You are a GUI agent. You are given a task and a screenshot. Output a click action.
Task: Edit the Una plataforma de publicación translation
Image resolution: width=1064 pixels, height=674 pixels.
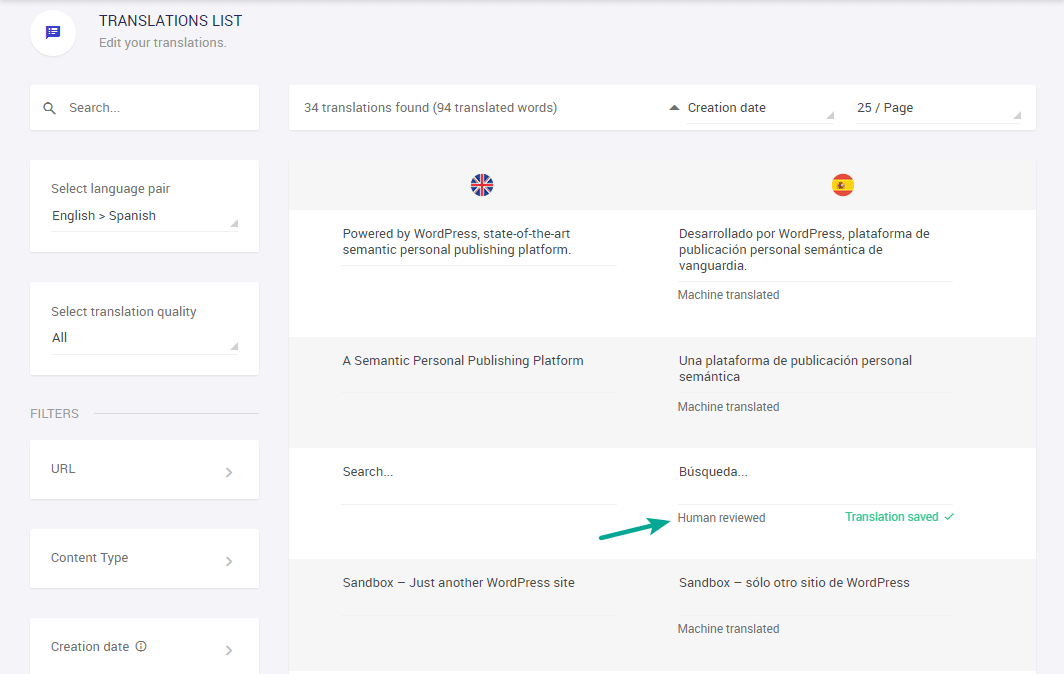(813, 369)
